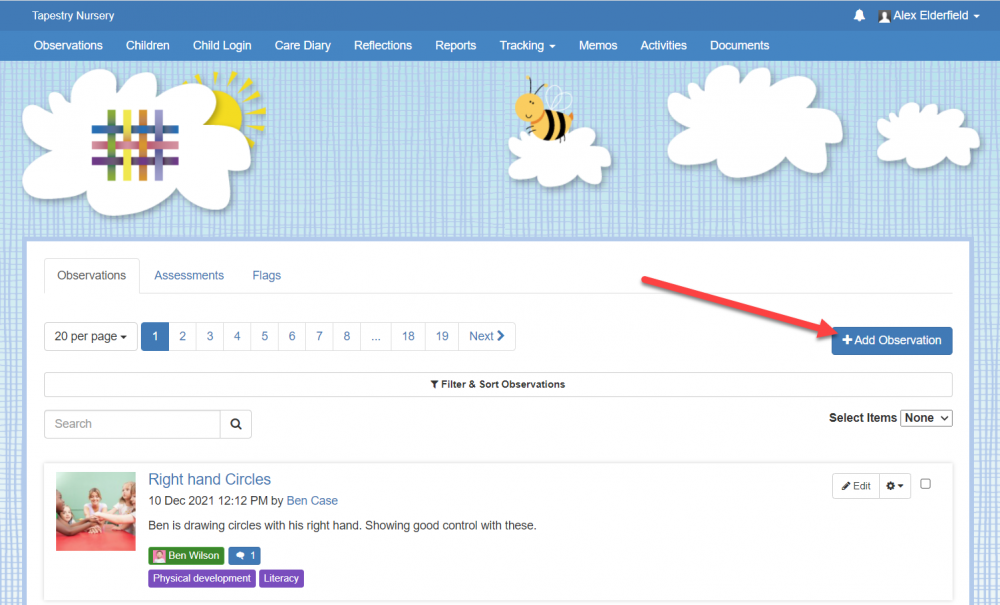The image size is (1000, 605).
Task: Click the Literacy tag
Action: pyautogui.click(x=281, y=578)
